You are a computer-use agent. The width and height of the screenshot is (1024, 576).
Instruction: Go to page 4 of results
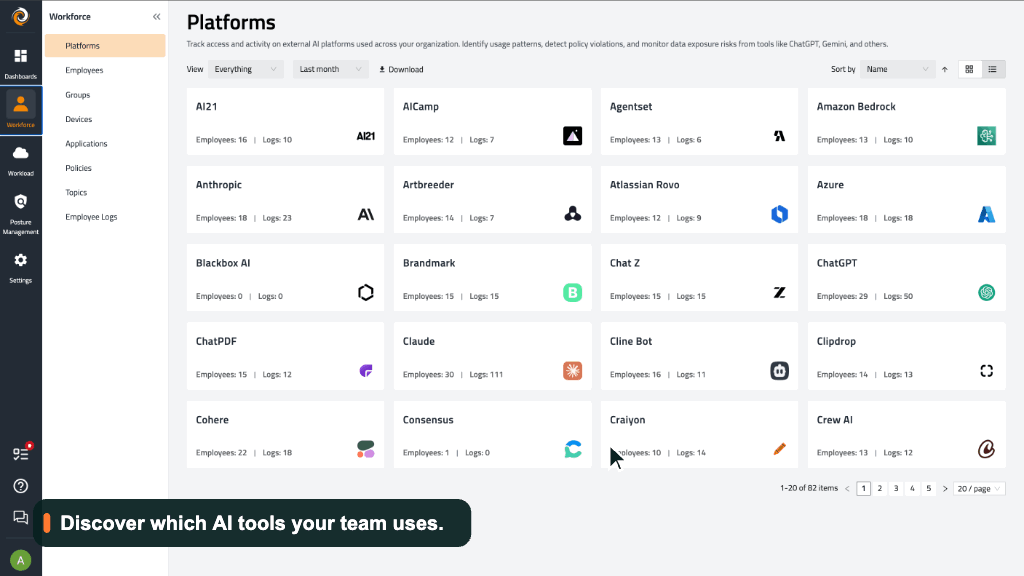pyautogui.click(x=912, y=488)
